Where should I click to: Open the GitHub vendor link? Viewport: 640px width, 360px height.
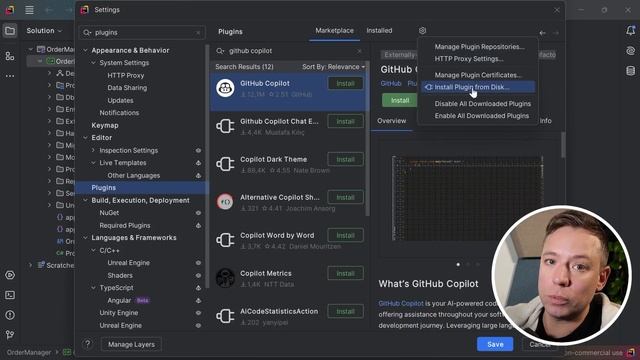pos(391,83)
